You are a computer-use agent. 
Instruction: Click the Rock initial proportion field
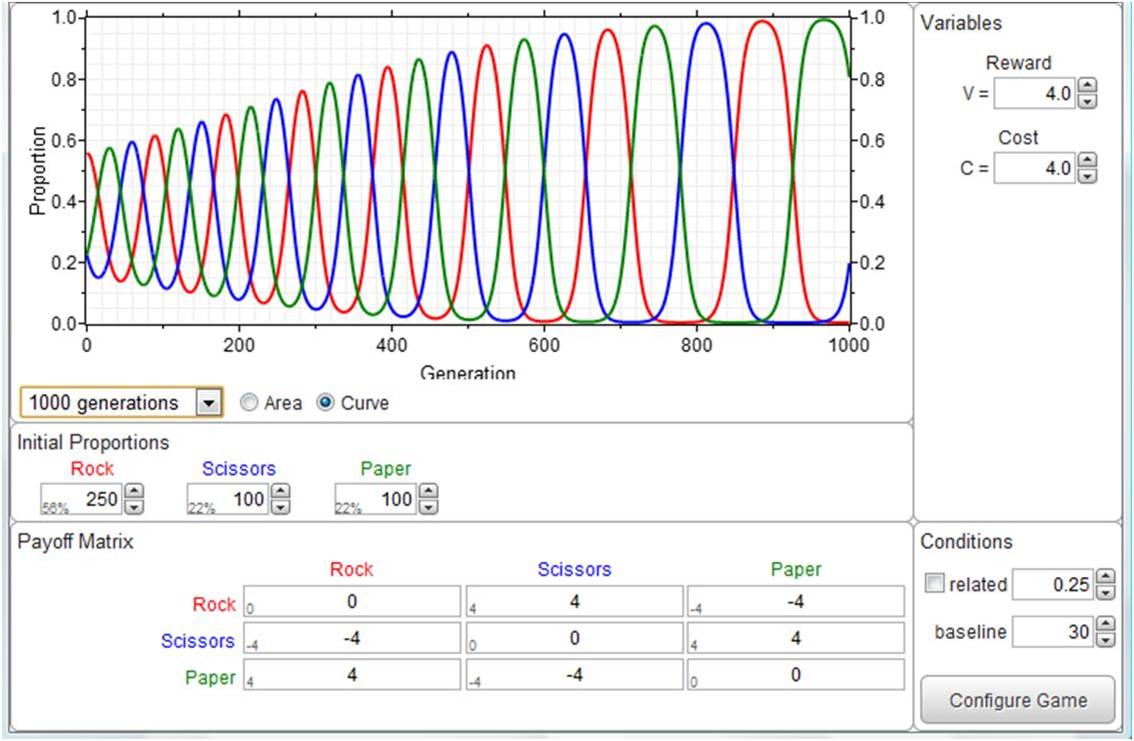click(85, 498)
